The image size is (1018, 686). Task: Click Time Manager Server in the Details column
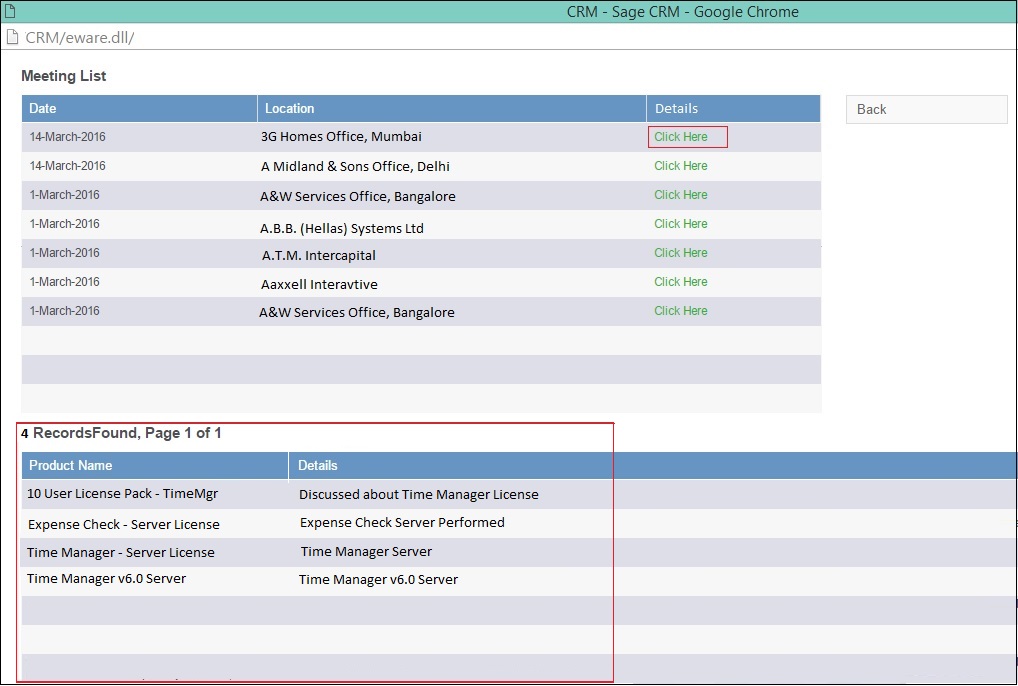[x=366, y=552]
